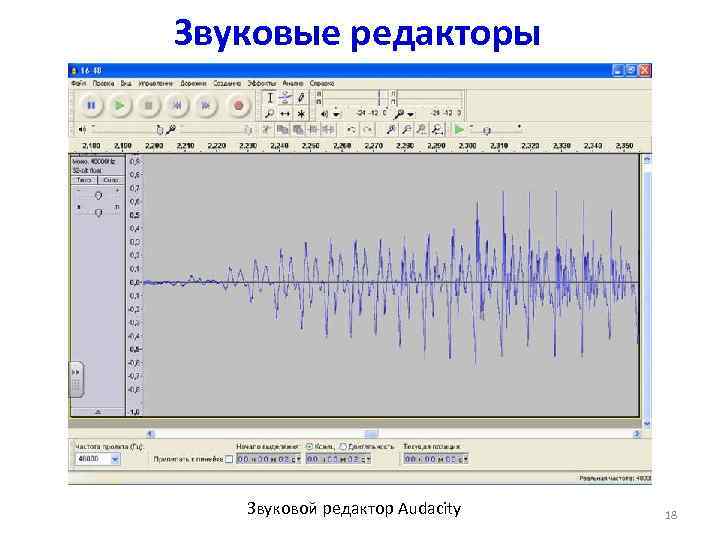Click the track pan slider knob
Image resolution: width=720 pixels, height=540 pixels.
[x=98, y=213]
